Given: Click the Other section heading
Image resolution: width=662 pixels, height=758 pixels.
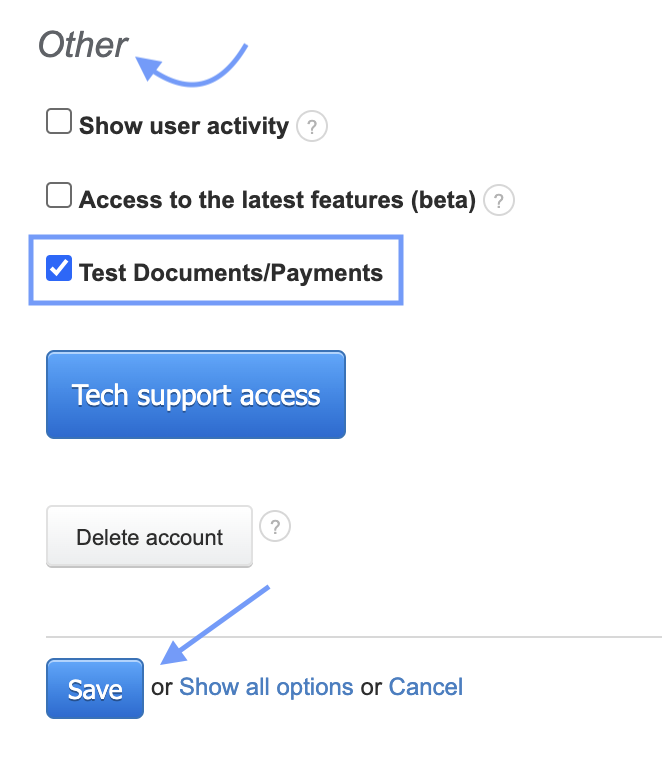Looking at the screenshot, I should coord(83,45).
